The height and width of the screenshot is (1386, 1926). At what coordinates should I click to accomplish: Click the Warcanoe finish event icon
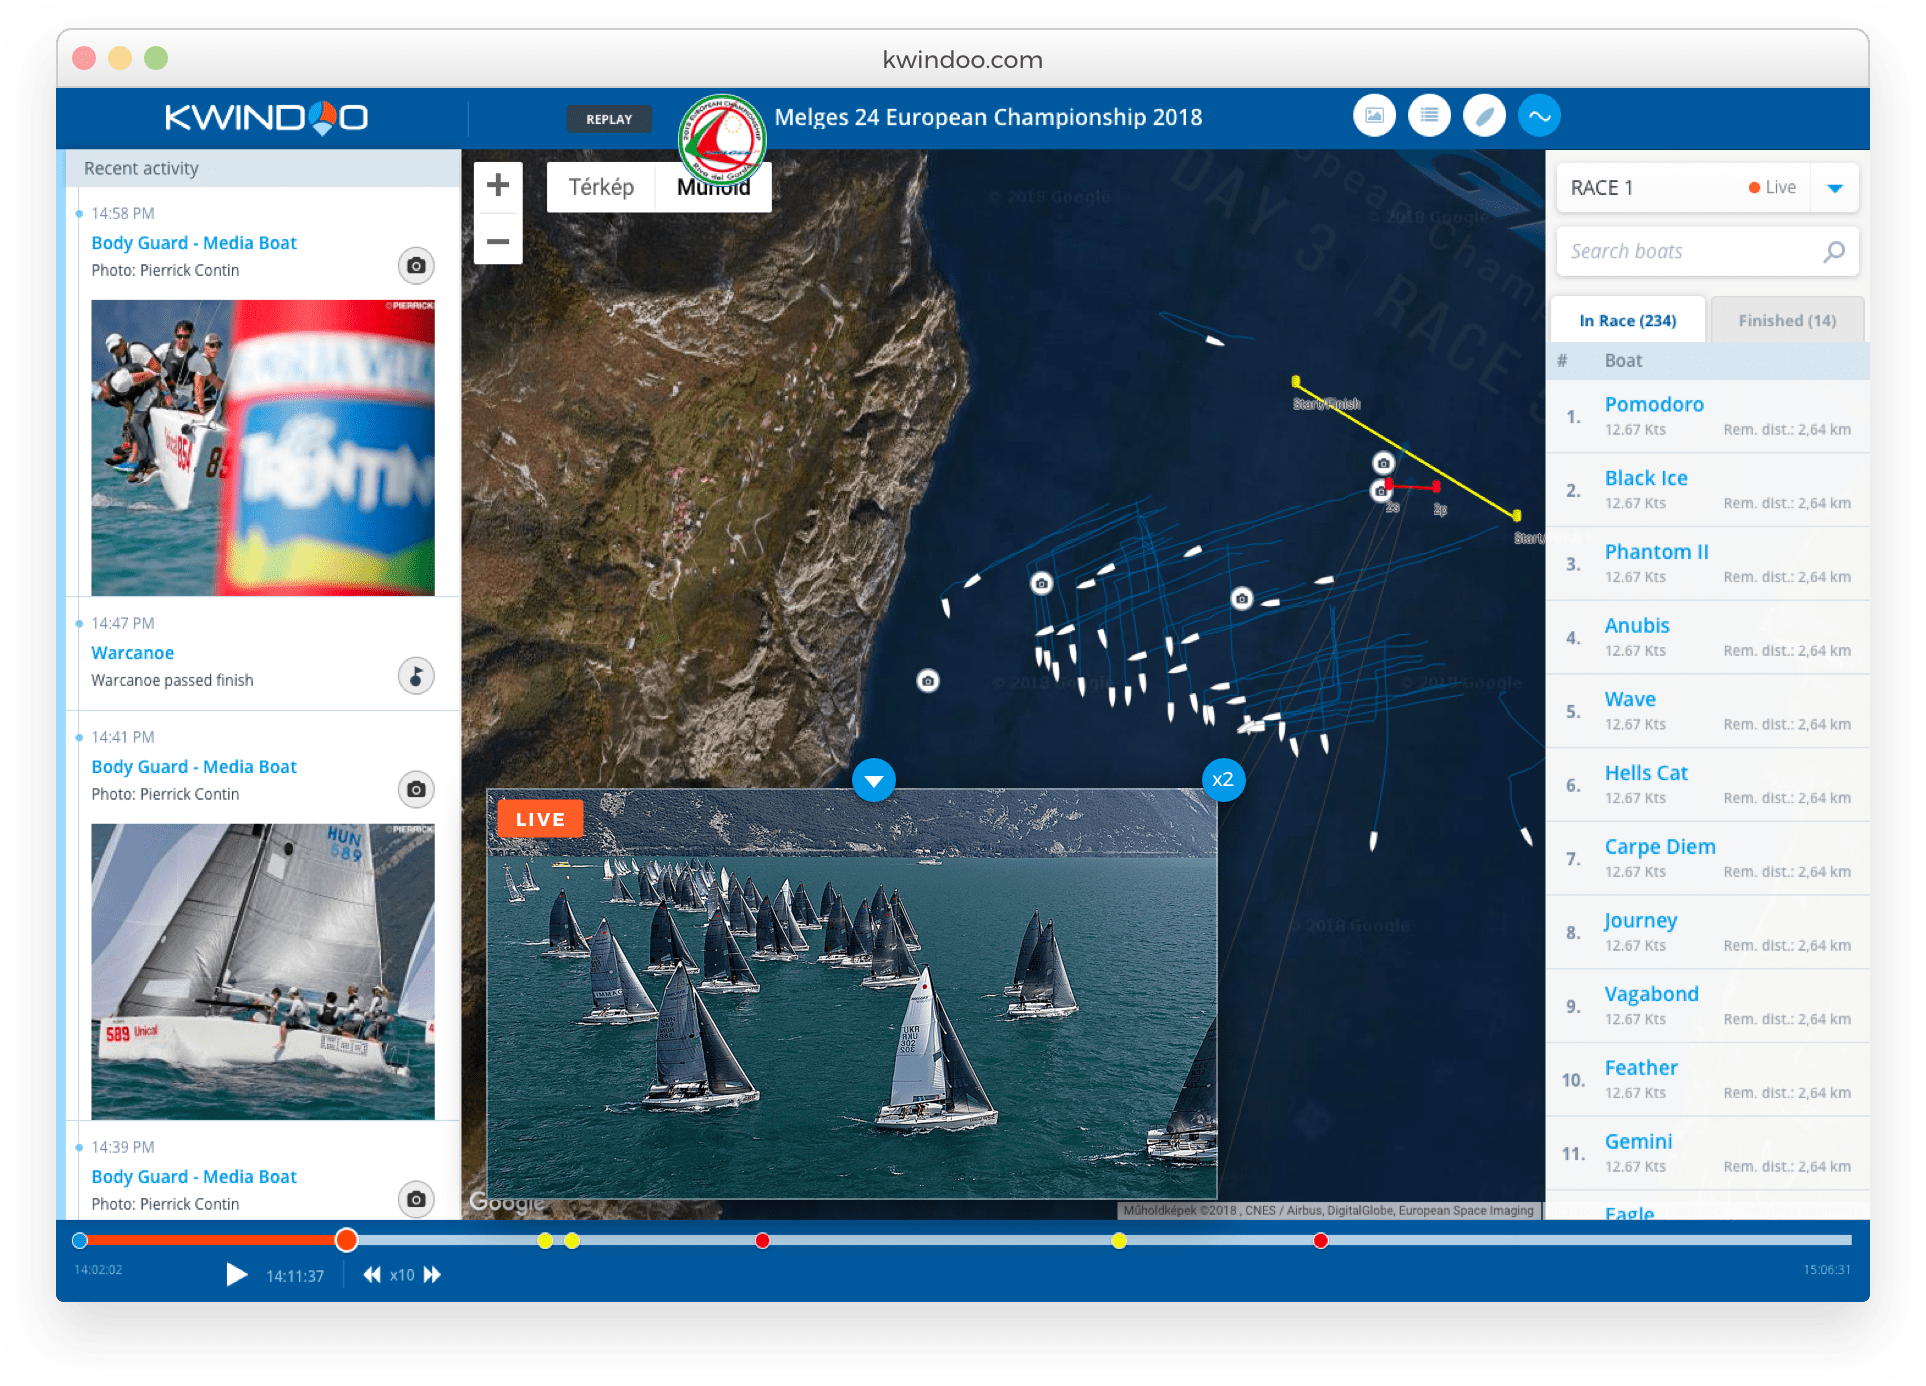[416, 675]
